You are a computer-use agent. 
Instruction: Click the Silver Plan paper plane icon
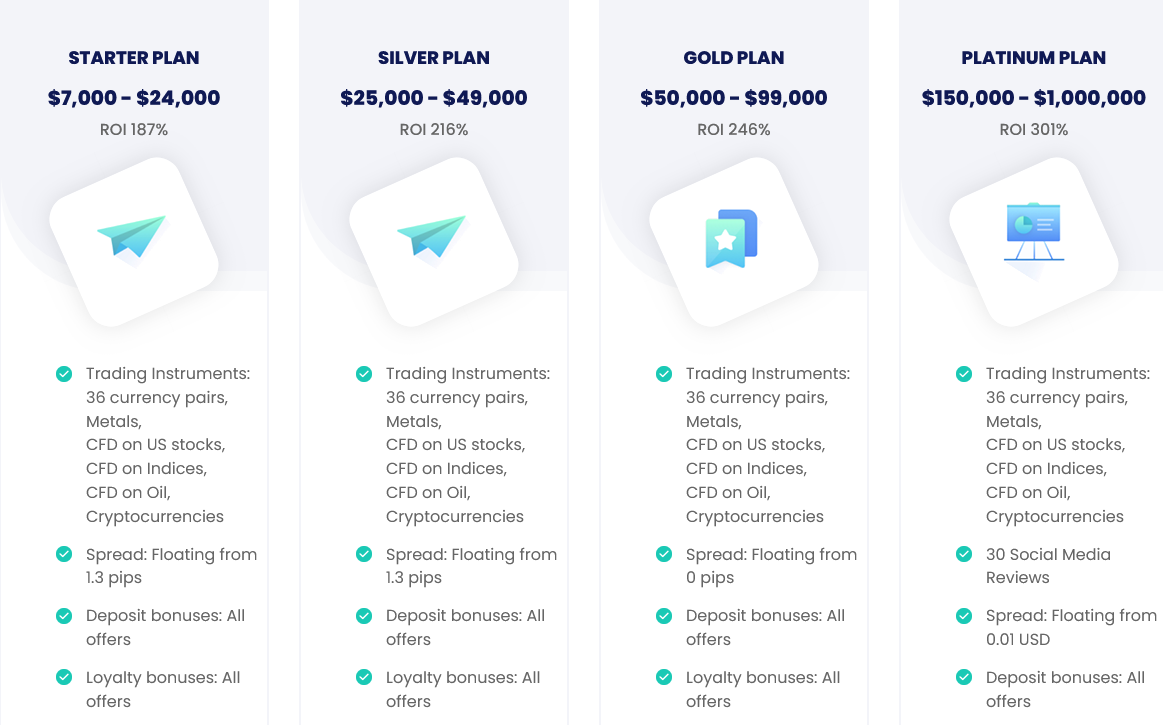tap(432, 239)
